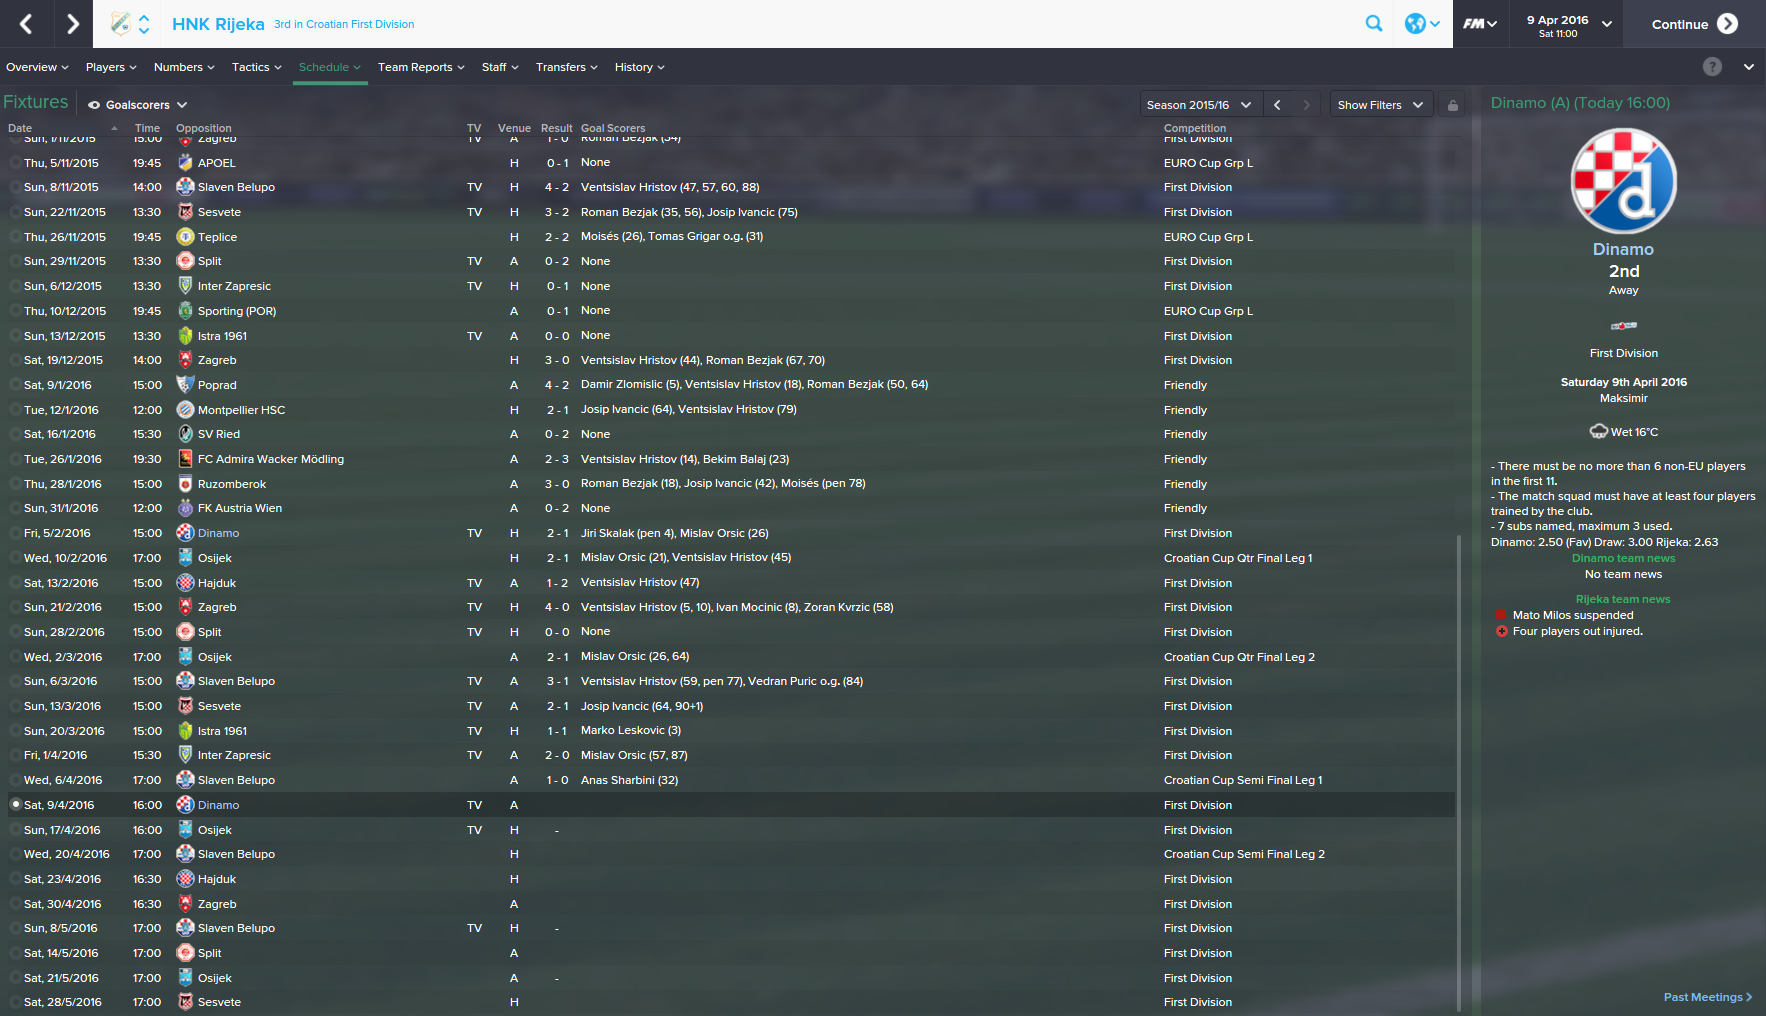Select the radio button for Fri 5/2/2016 fixture
Viewport: 1766px width, 1016px height.
[15, 533]
